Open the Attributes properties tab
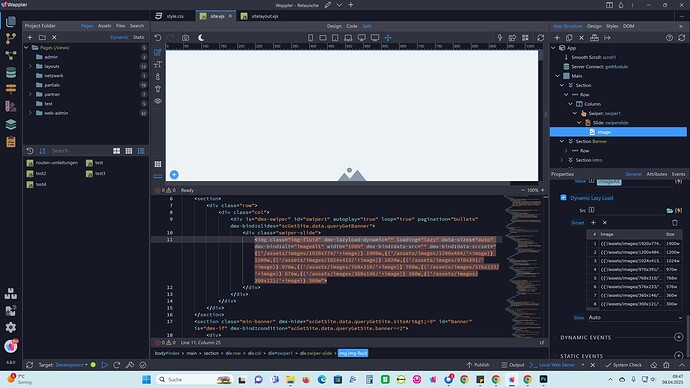Viewport: 690px width, 388px height. point(657,174)
